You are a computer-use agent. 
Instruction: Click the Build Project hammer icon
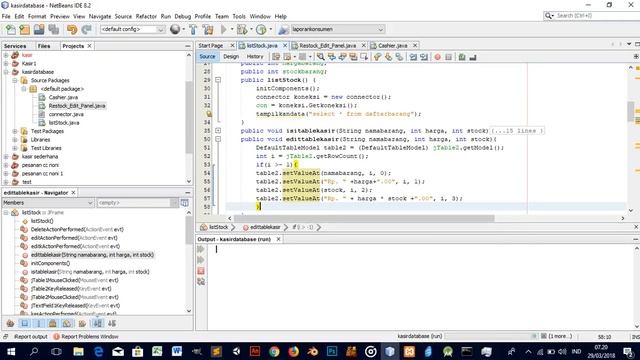[193, 29]
